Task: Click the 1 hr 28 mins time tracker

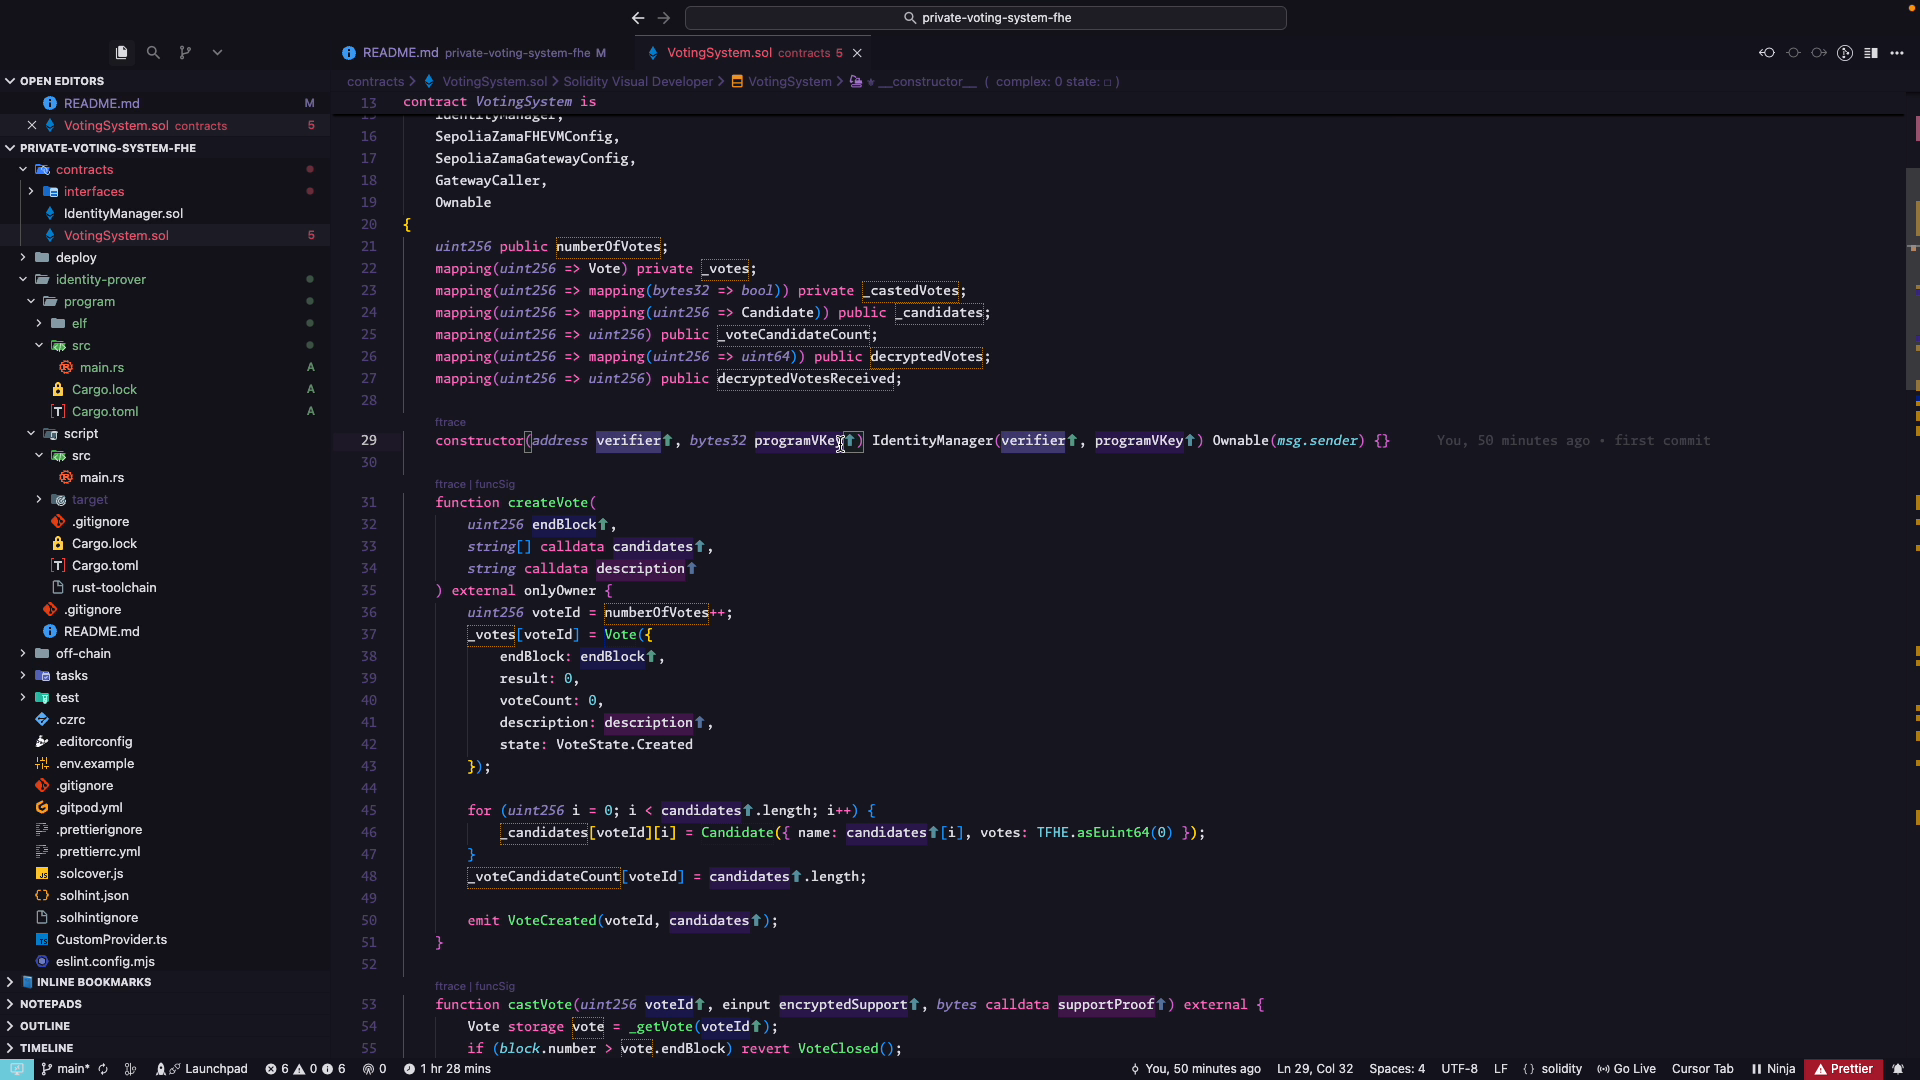Action: click(447, 1069)
